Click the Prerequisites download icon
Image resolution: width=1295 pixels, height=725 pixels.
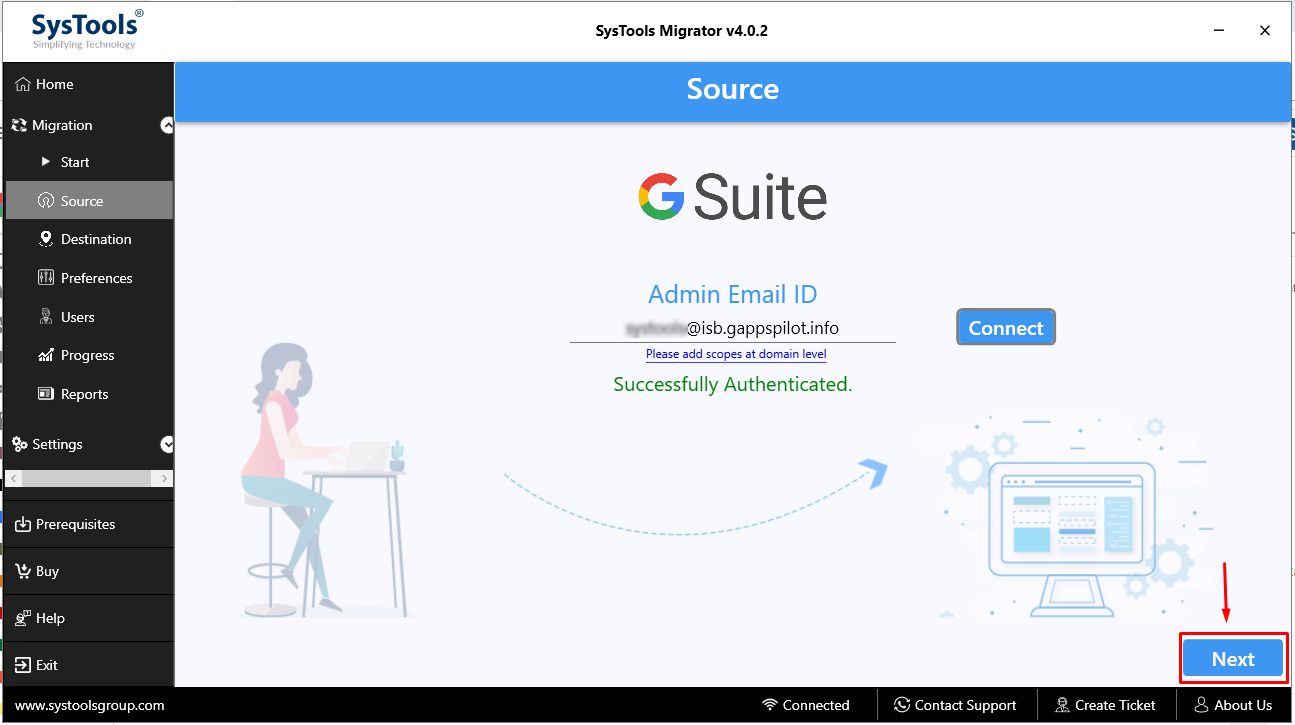(x=23, y=524)
